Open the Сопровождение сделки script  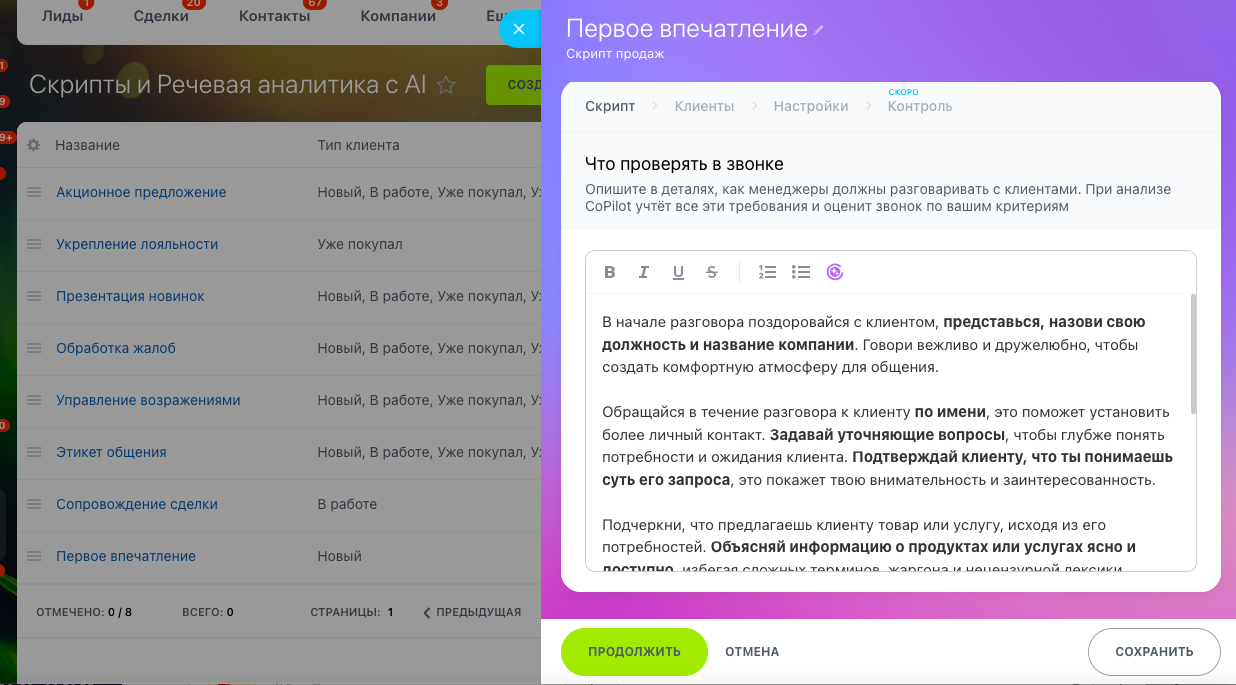click(137, 504)
